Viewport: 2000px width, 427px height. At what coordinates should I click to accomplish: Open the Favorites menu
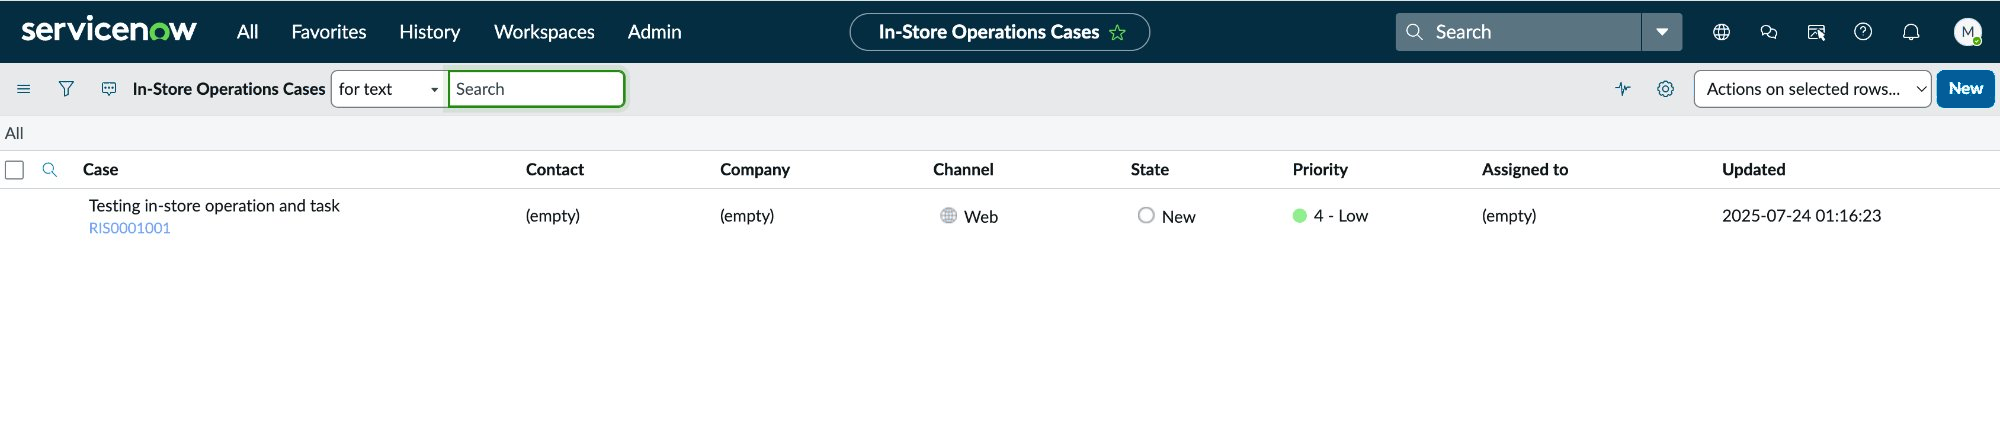pos(329,32)
